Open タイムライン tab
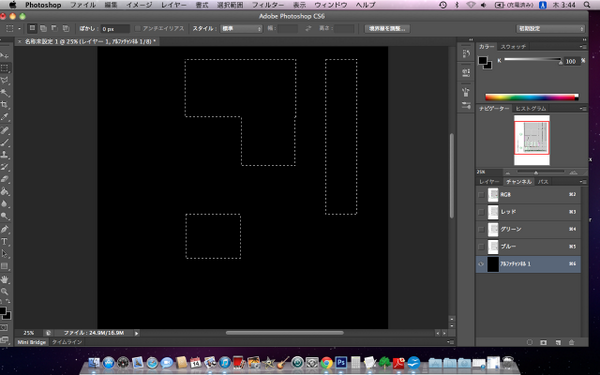 pyautogui.click(x=67, y=342)
